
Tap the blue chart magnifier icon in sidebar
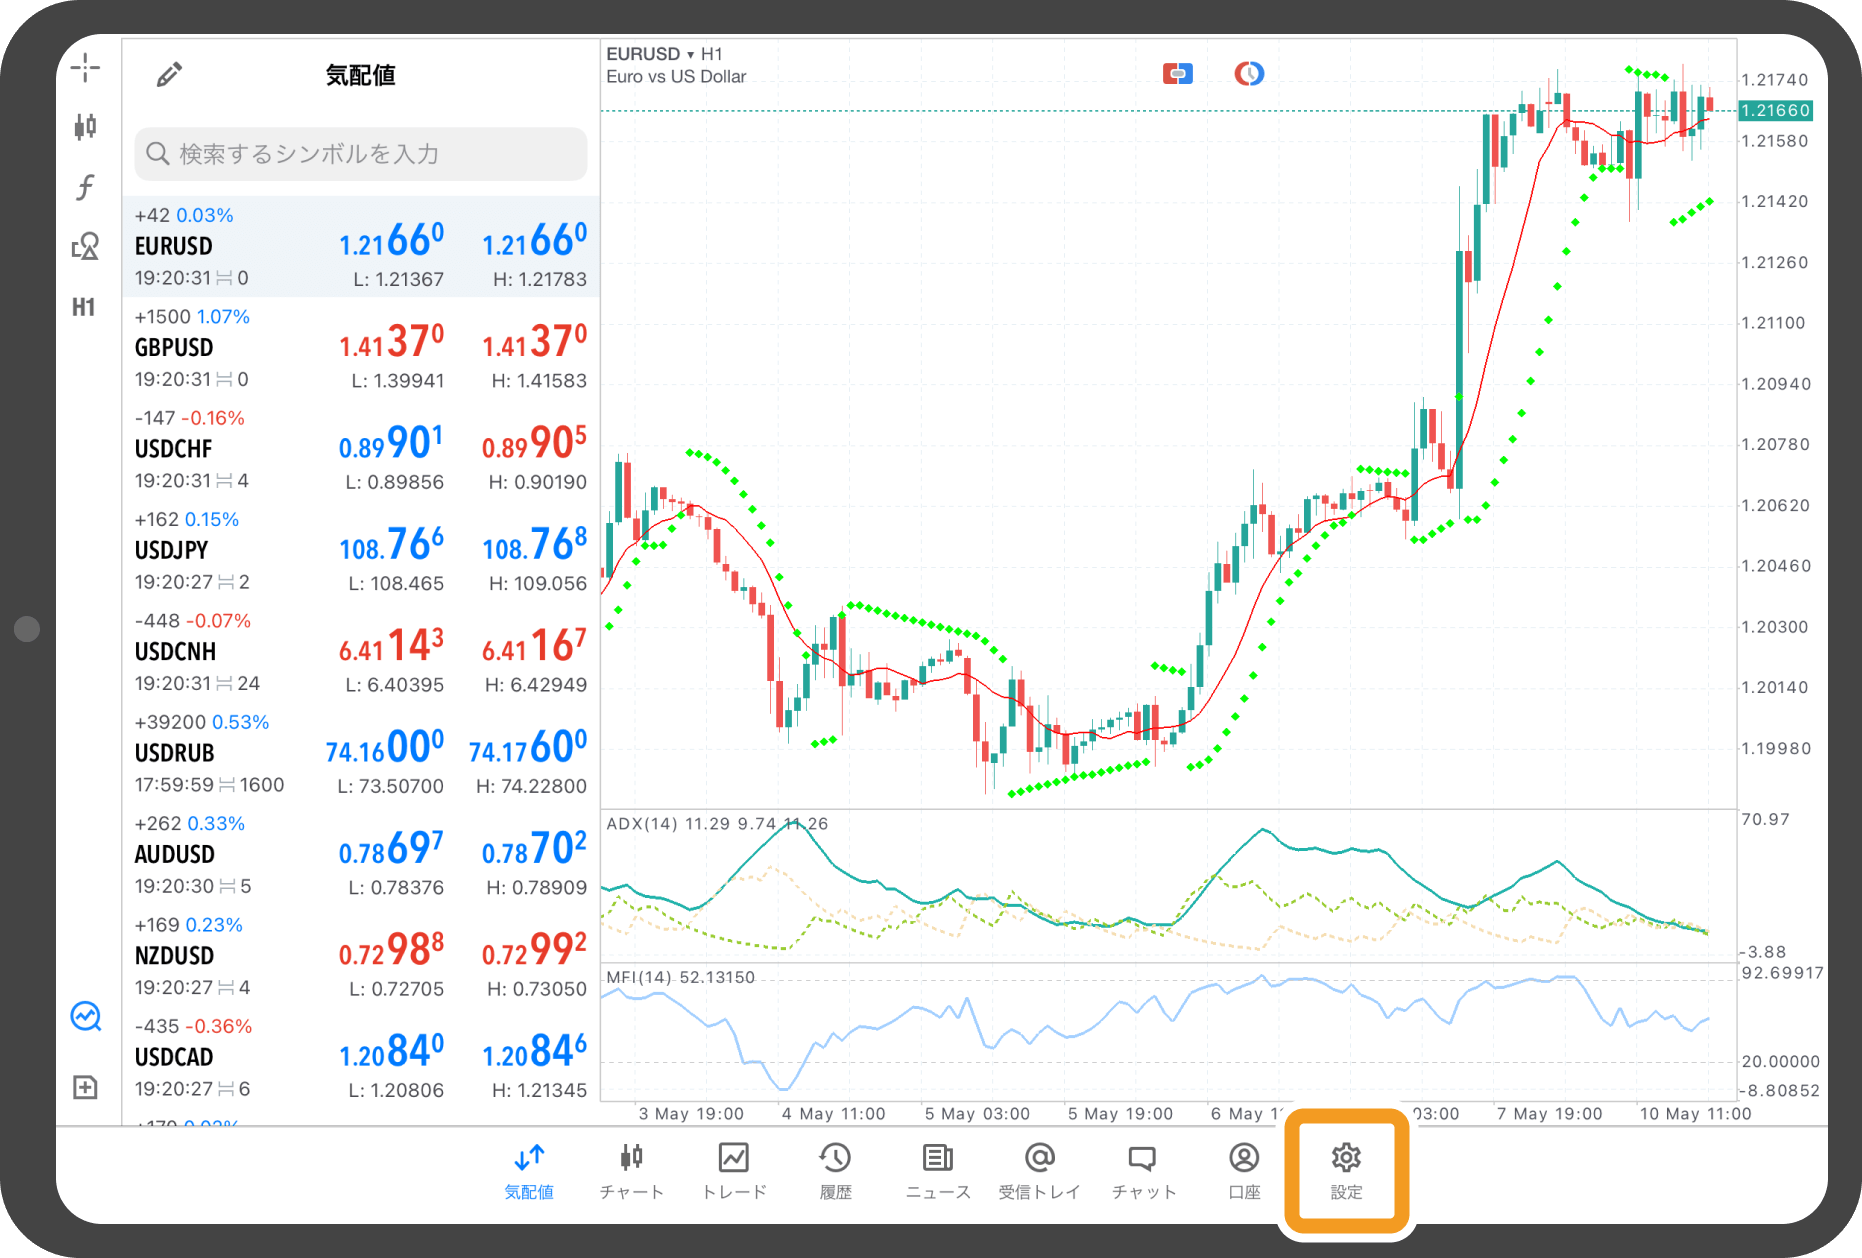[85, 1017]
